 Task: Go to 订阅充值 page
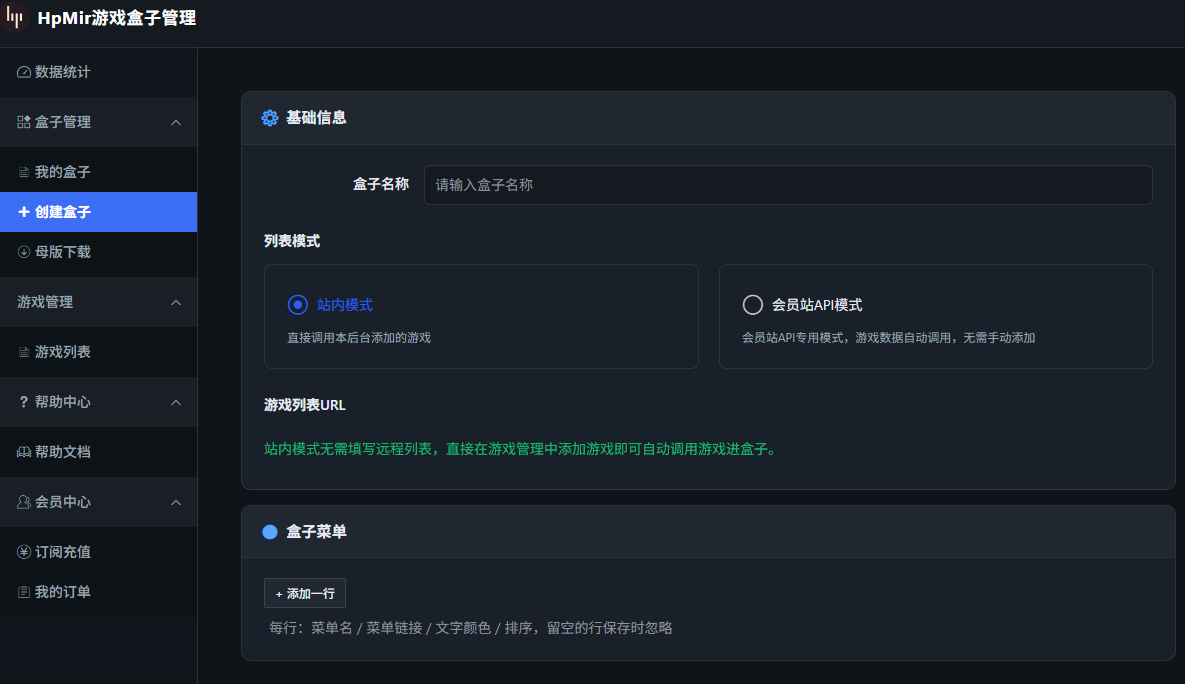coord(98,552)
